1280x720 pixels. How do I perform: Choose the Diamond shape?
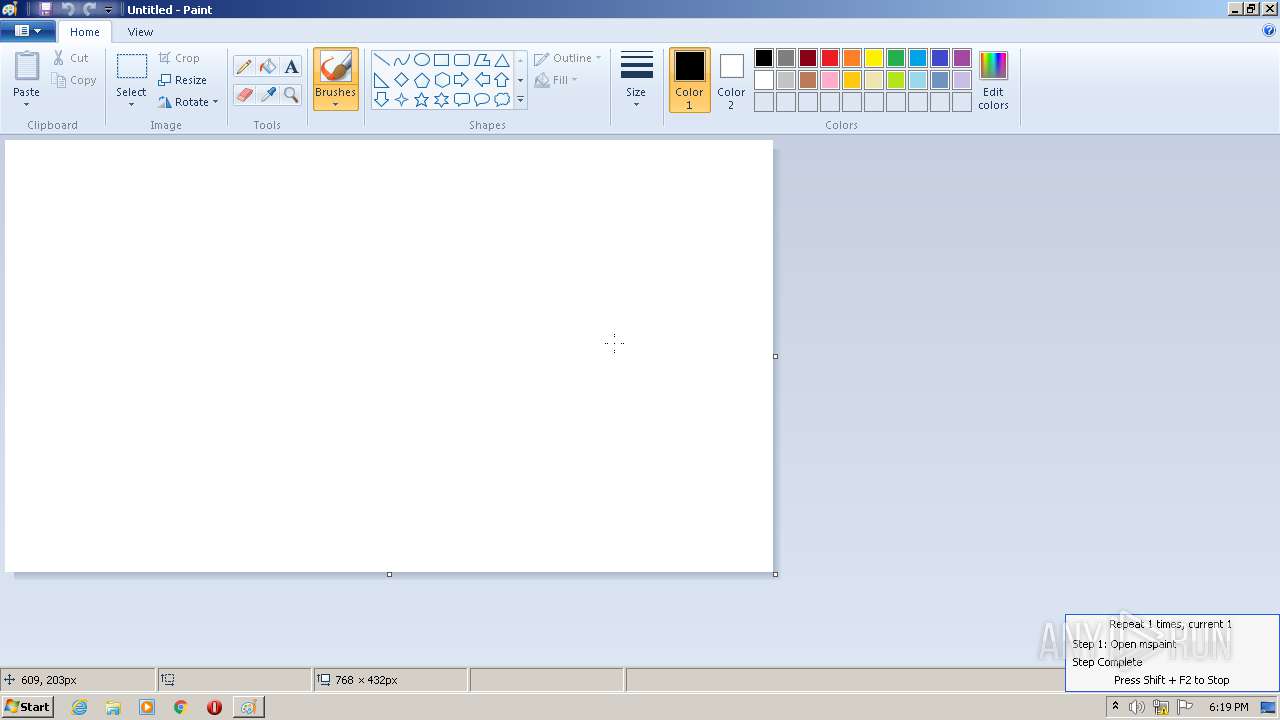pyautogui.click(x=401, y=80)
